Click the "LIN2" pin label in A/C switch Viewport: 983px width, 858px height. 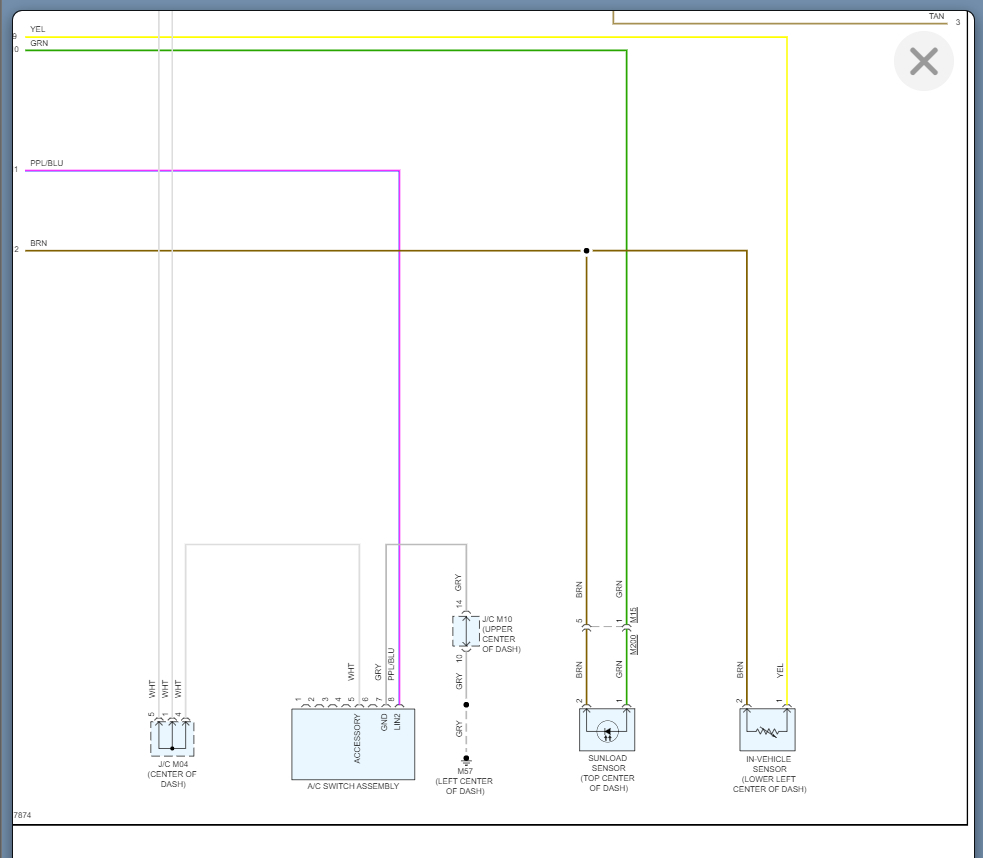tap(397, 722)
